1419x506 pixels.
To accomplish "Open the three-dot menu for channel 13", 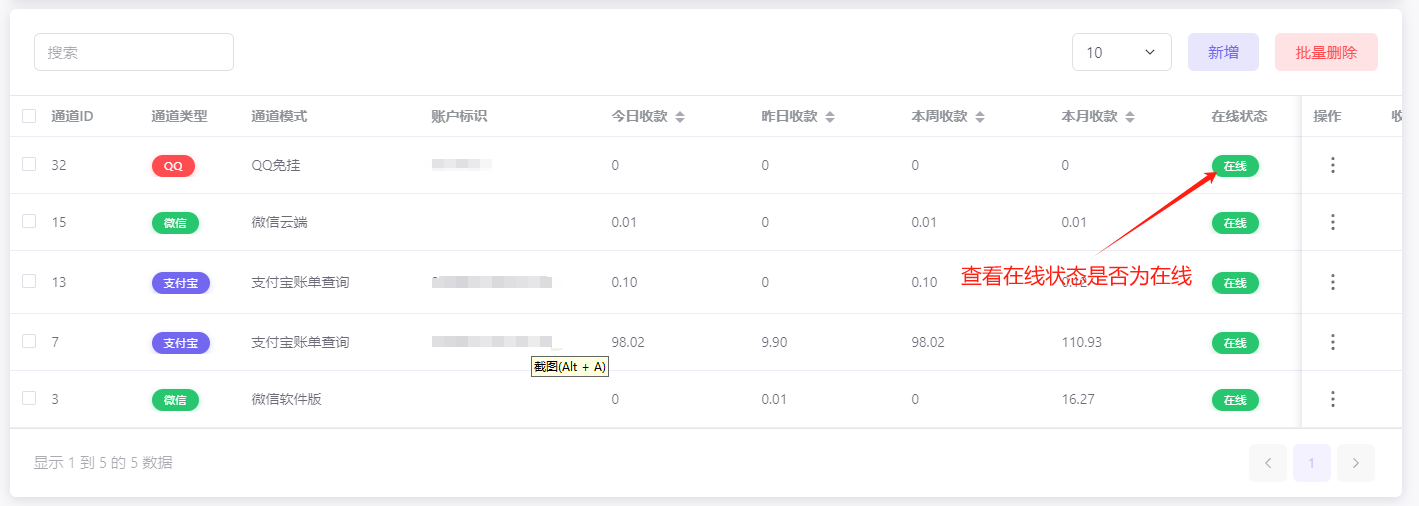I will [x=1332, y=282].
